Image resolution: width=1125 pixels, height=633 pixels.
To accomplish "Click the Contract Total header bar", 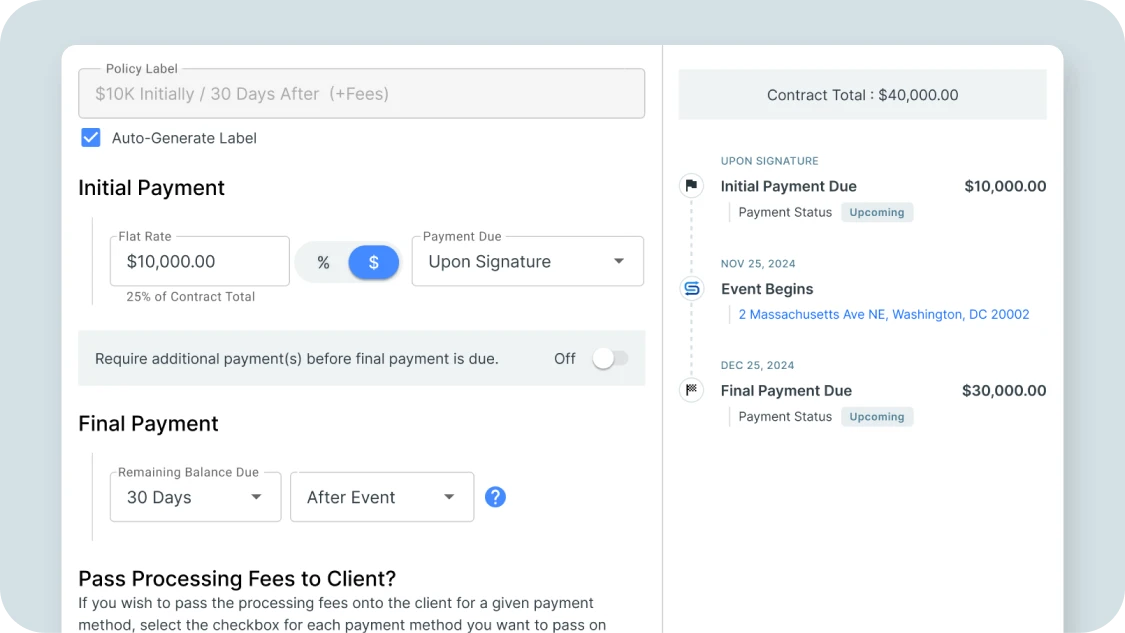I will [862, 94].
